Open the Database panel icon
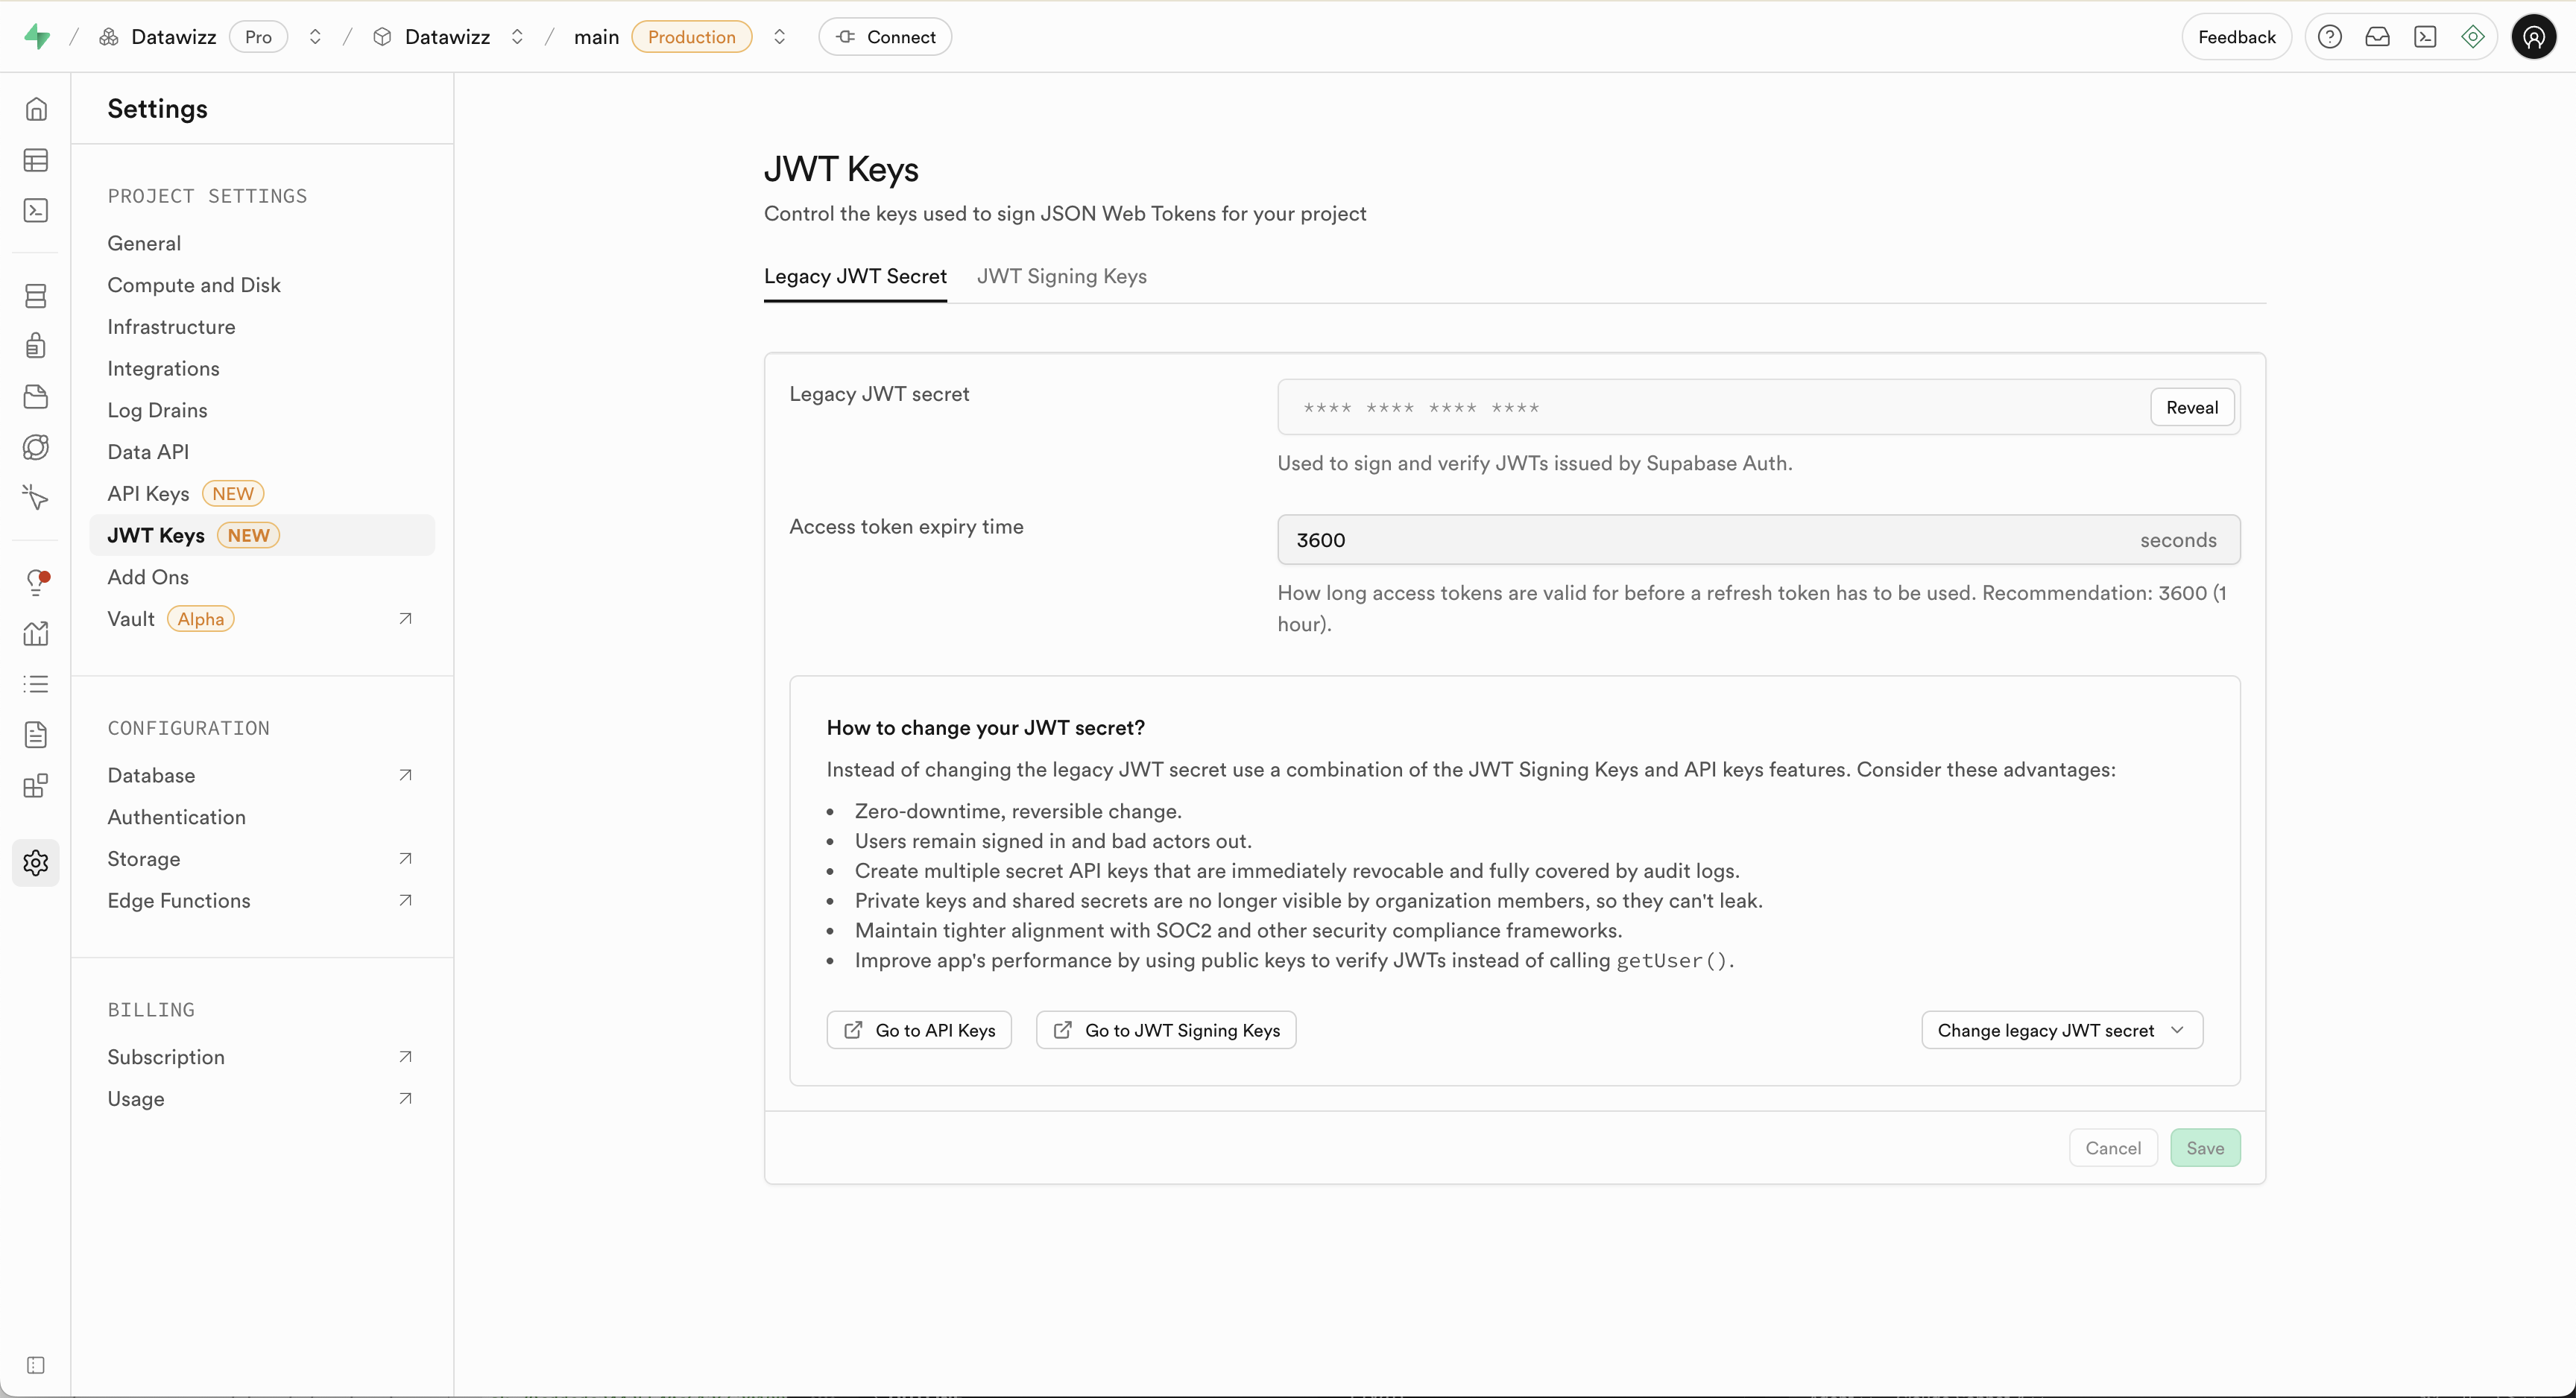 click(x=37, y=295)
